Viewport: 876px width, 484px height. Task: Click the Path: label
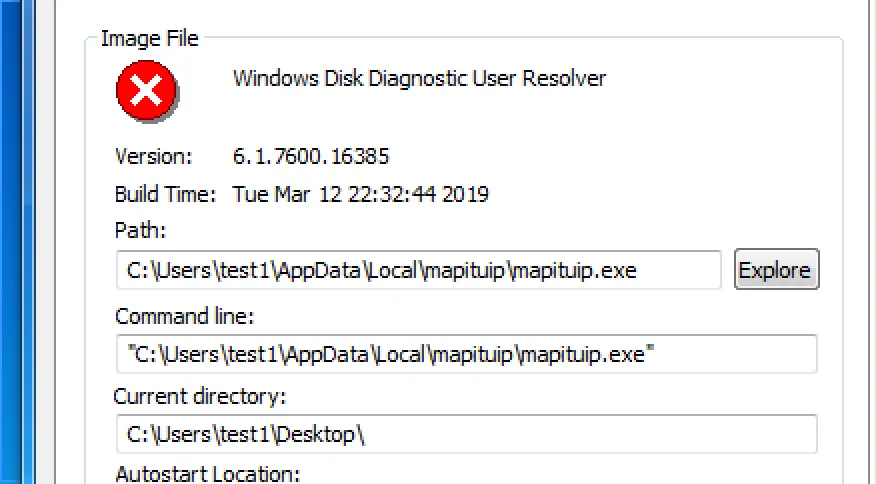tap(140, 231)
